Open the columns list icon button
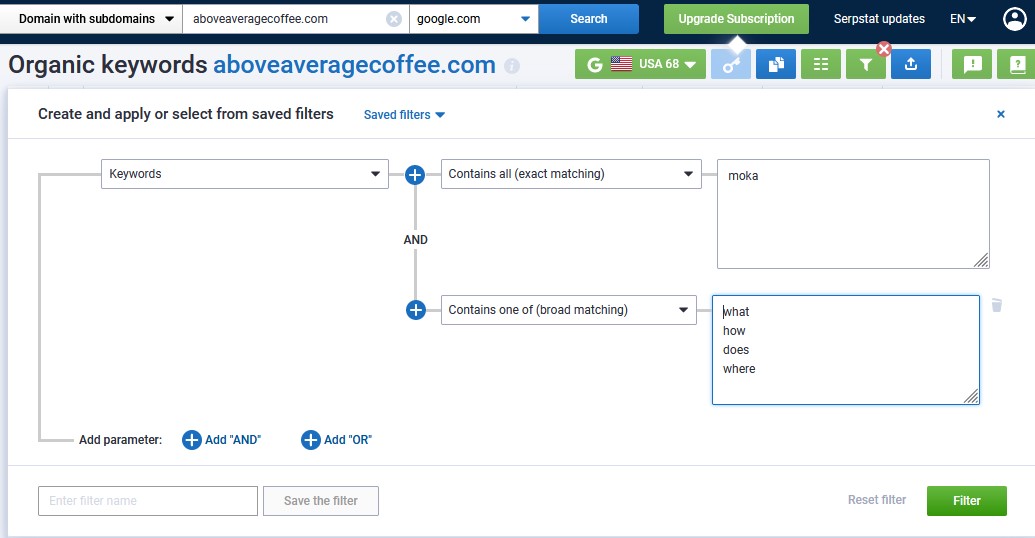1035x538 pixels. tap(820, 64)
